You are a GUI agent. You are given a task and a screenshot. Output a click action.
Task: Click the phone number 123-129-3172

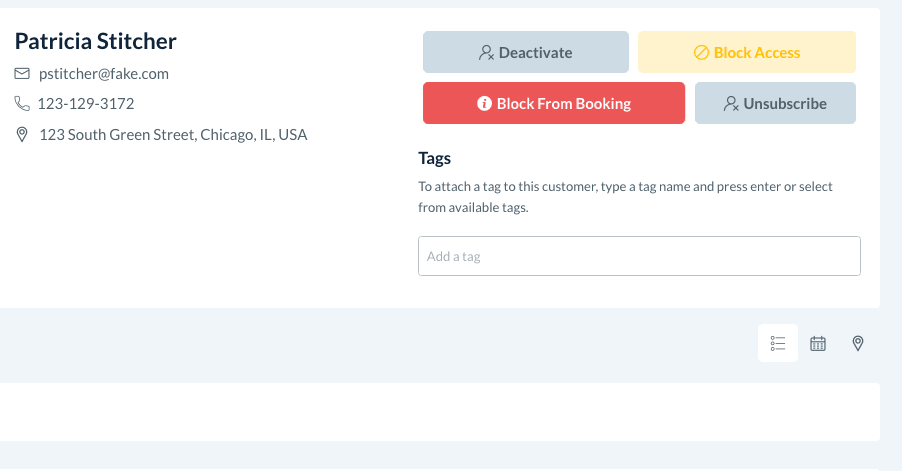(x=86, y=104)
